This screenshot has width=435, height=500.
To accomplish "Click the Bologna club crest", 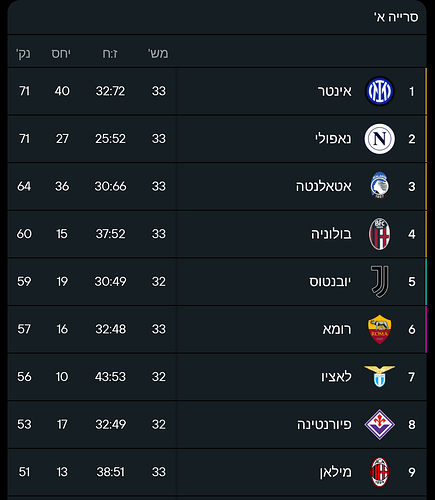I will (380, 234).
